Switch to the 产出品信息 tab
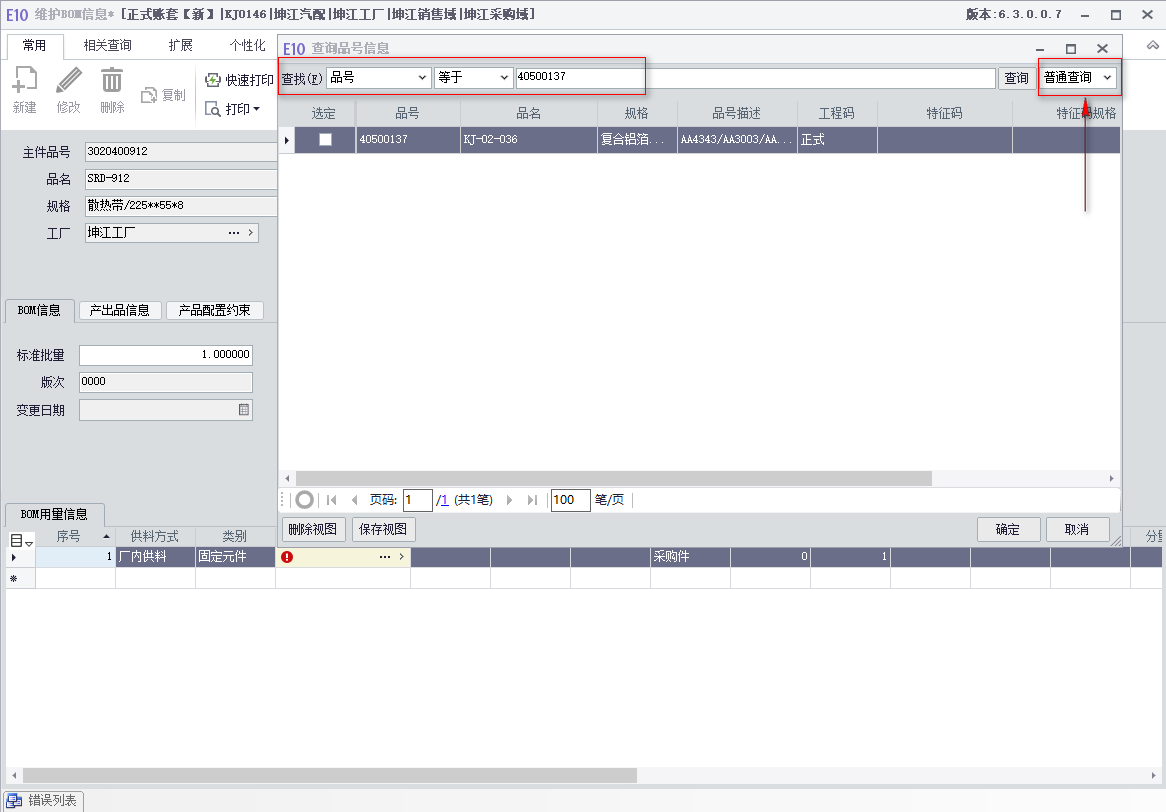The width and height of the screenshot is (1166, 812). point(120,310)
